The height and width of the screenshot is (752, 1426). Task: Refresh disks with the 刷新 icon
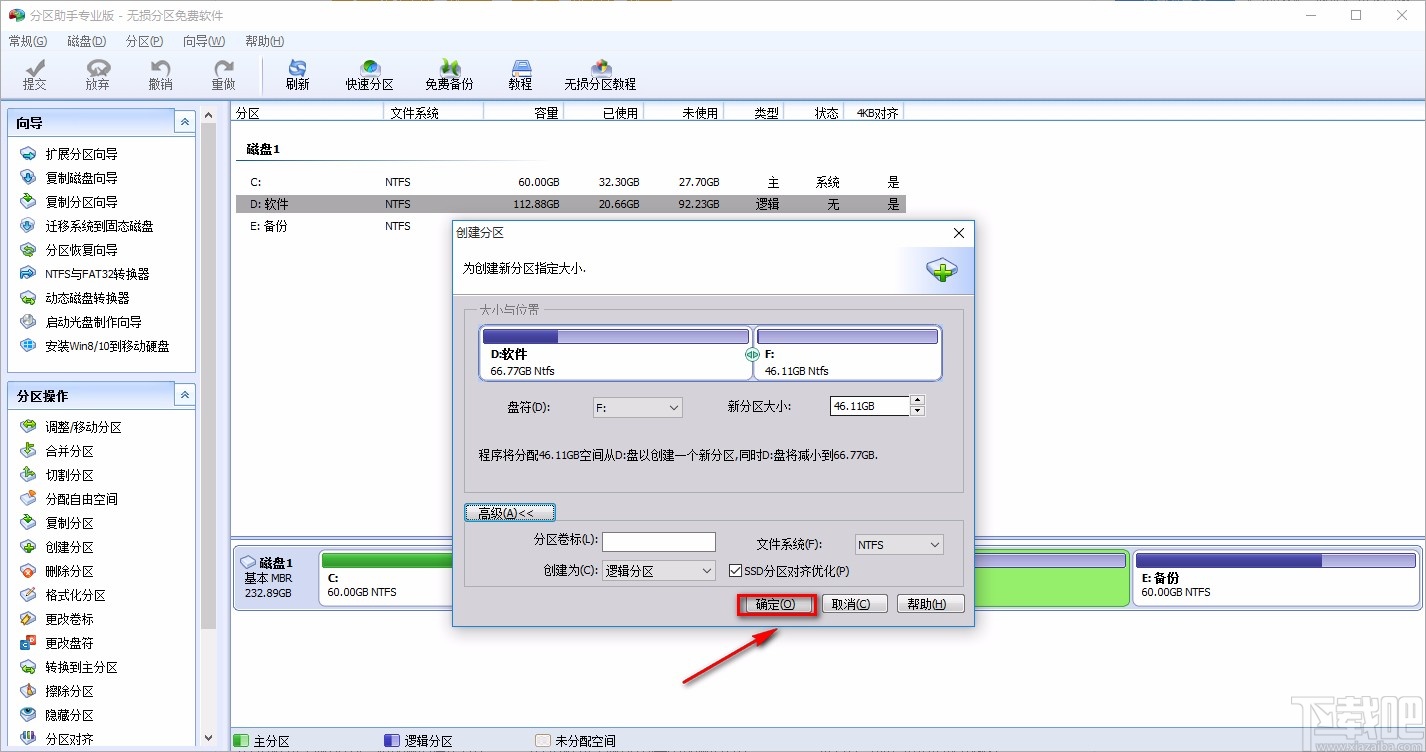click(297, 74)
